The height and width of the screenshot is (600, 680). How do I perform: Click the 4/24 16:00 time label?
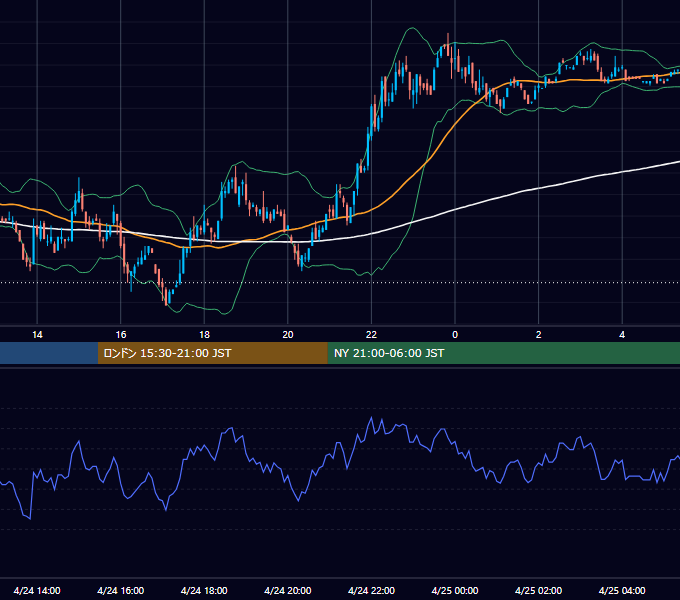pos(121,590)
